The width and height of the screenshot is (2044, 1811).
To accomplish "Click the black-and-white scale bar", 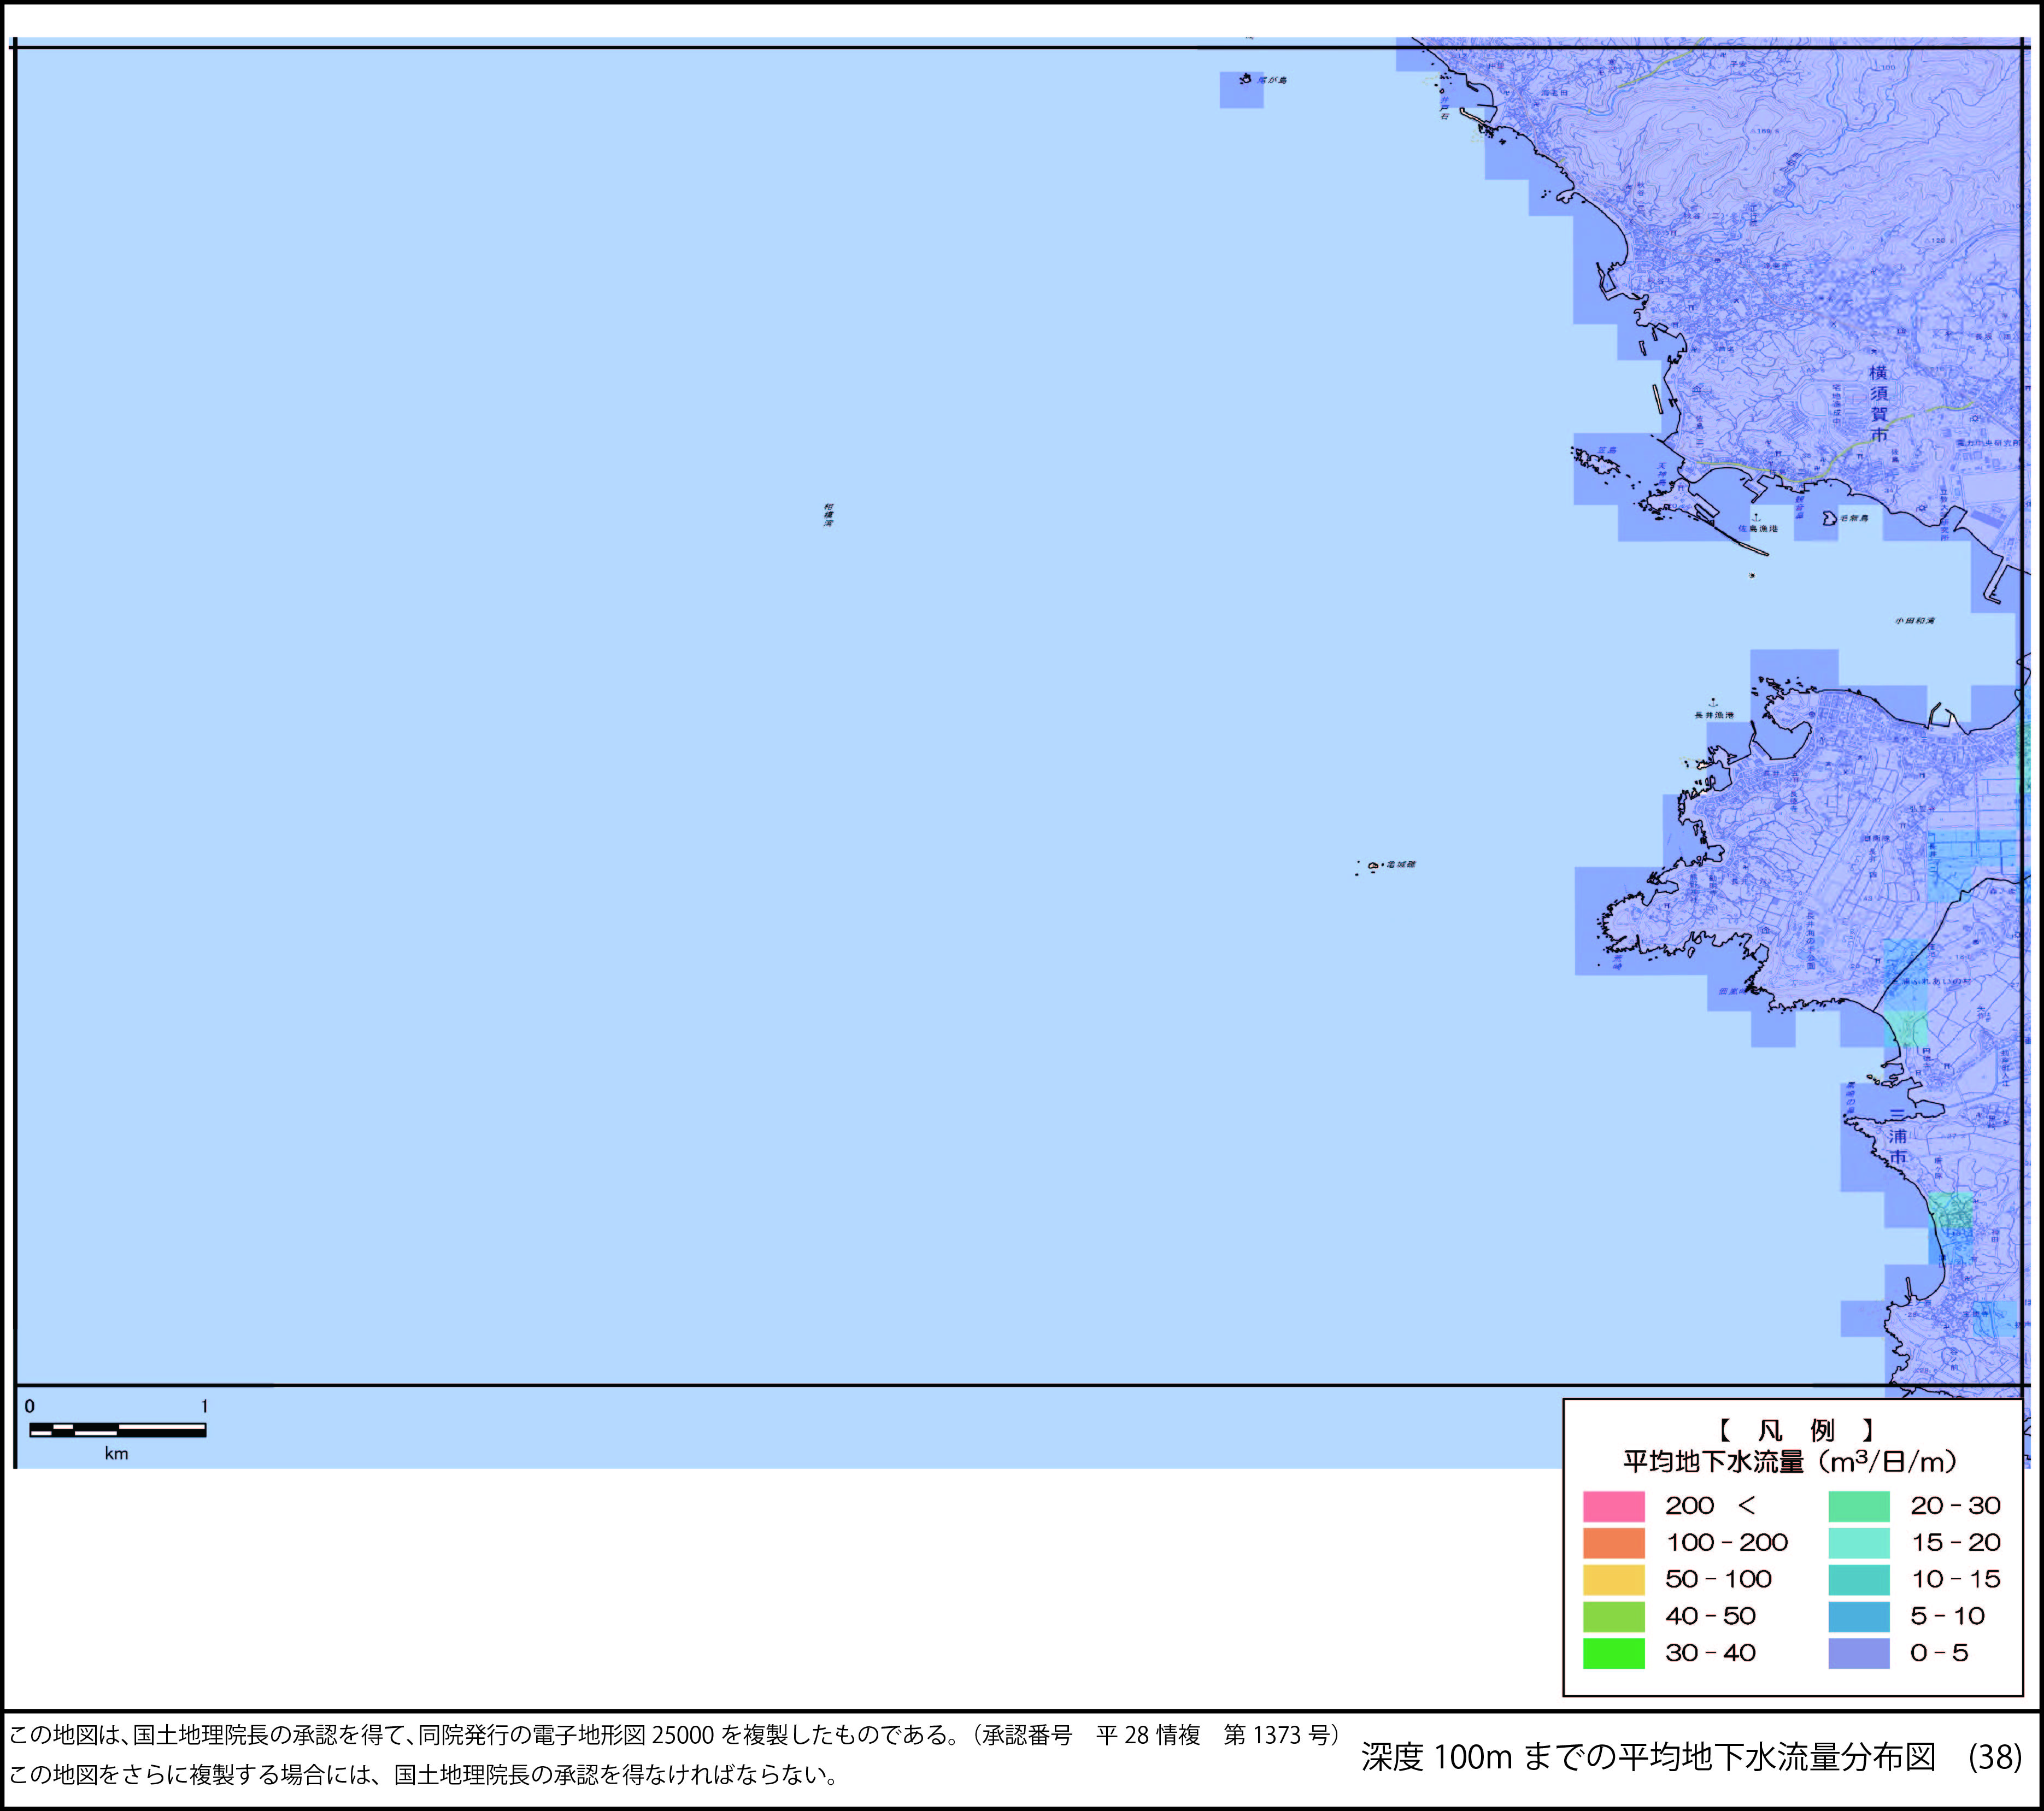I will pyautogui.click(x=118, y=1430).
